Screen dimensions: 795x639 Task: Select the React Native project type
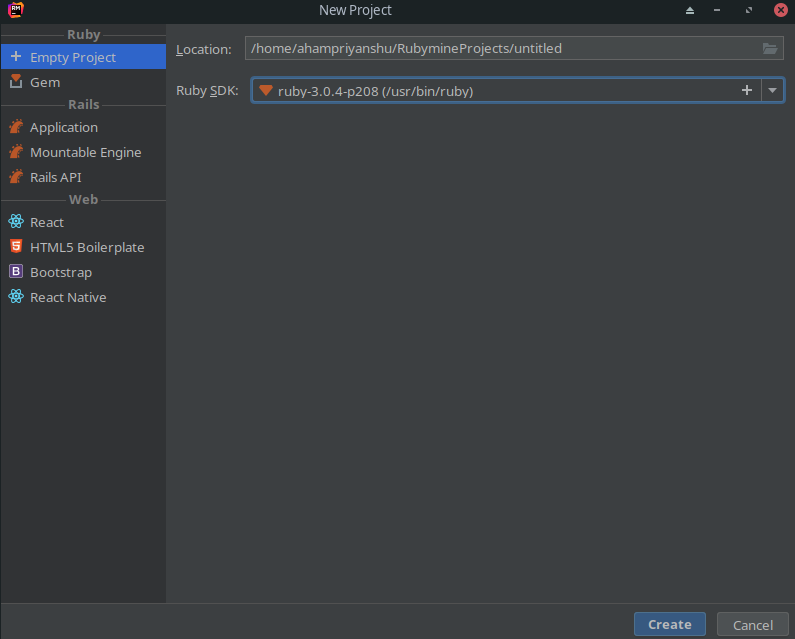(83, 297)
